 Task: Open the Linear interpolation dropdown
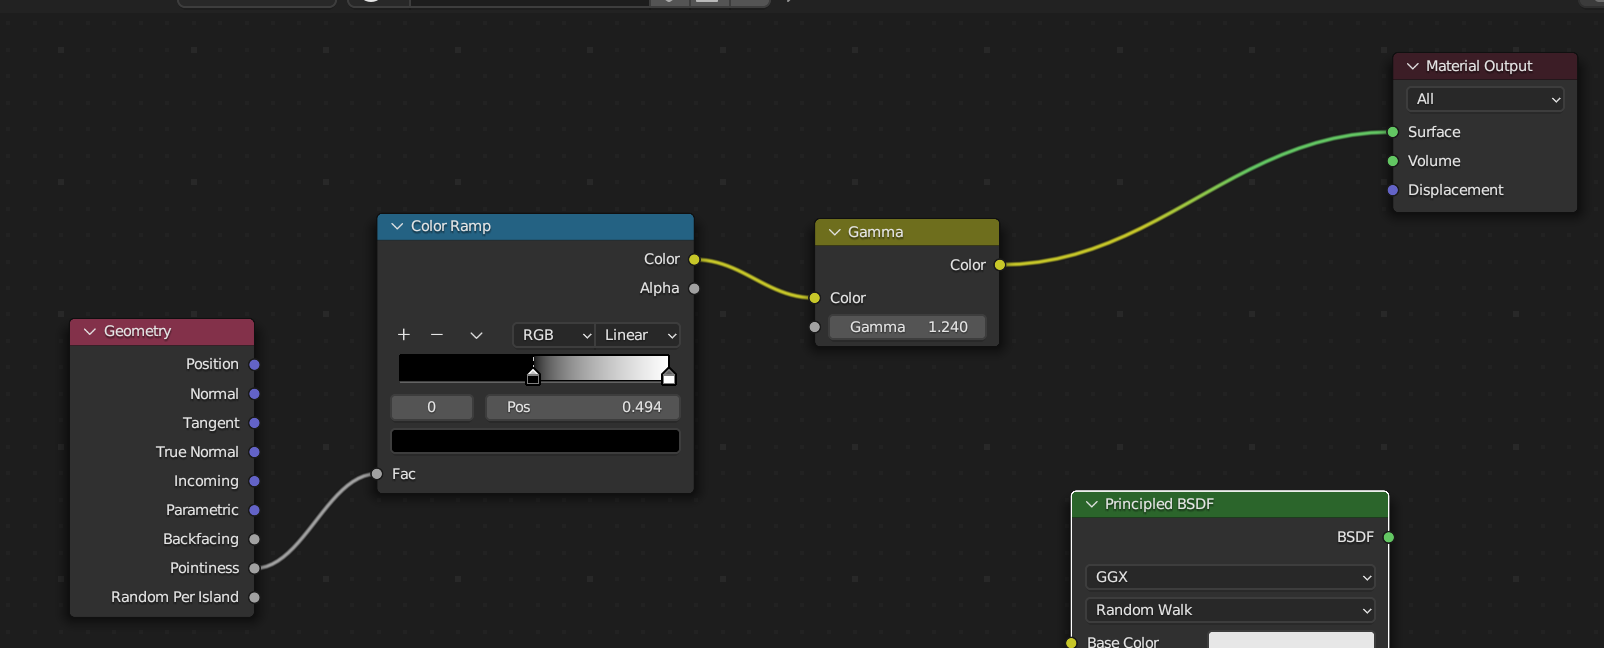(638, 335)
